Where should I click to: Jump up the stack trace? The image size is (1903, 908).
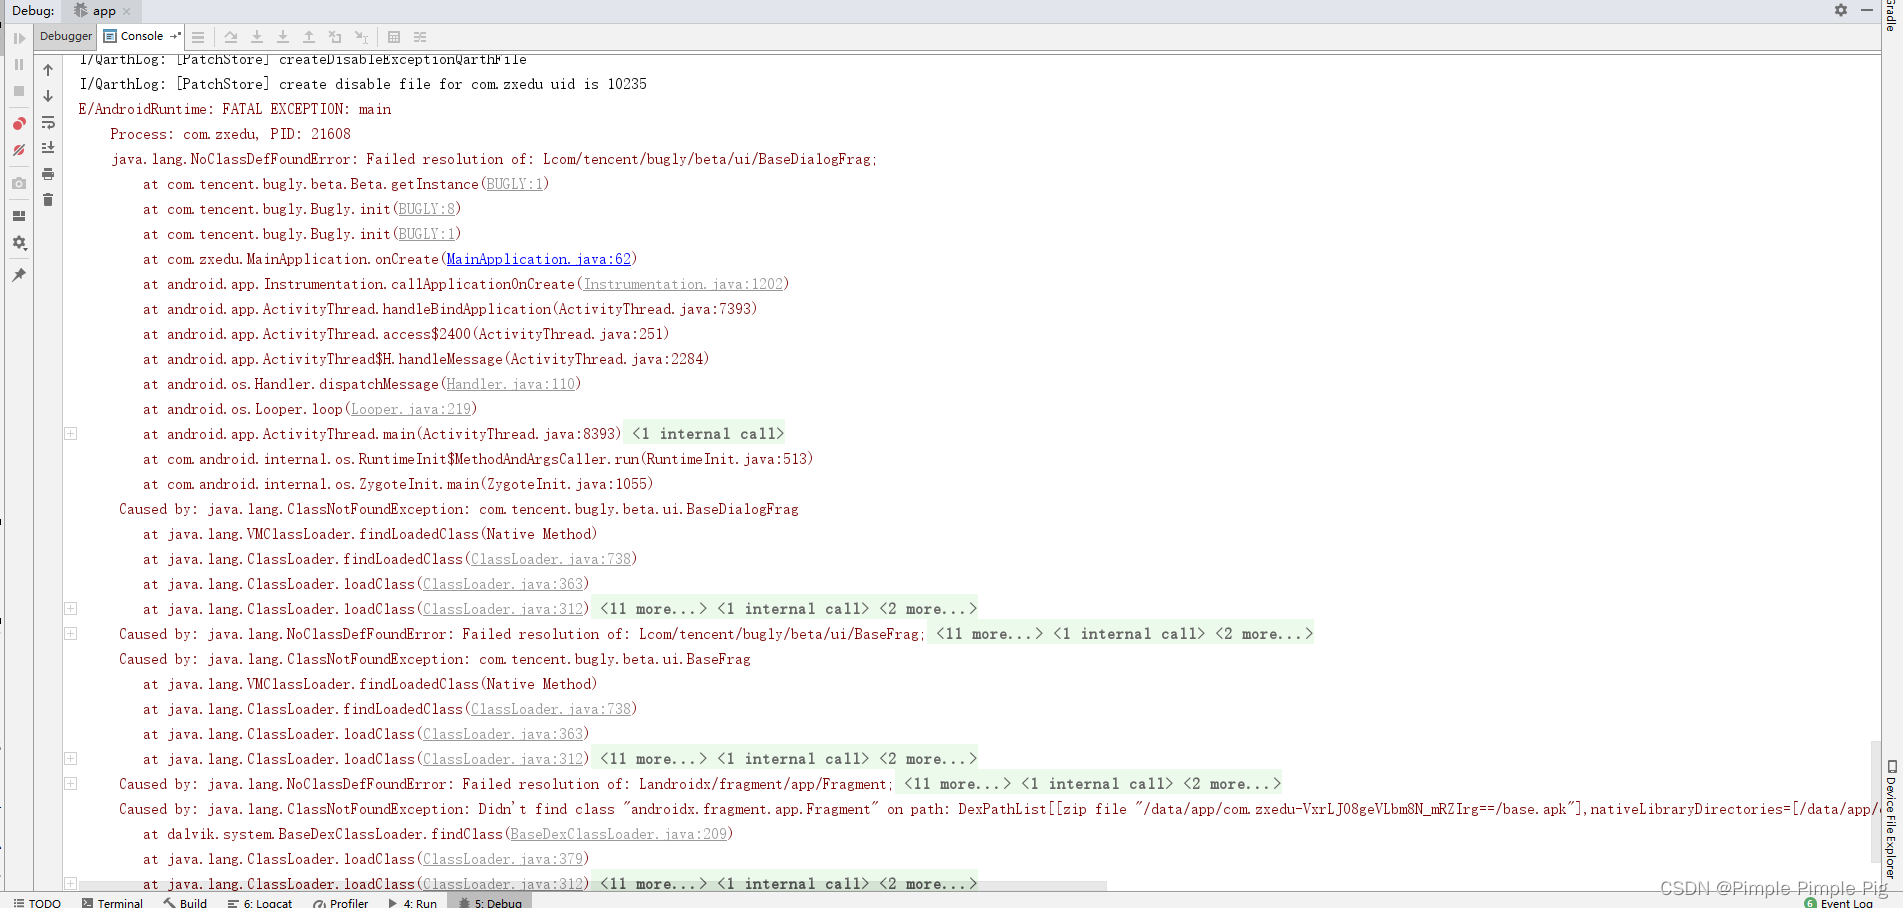(48, 70)
